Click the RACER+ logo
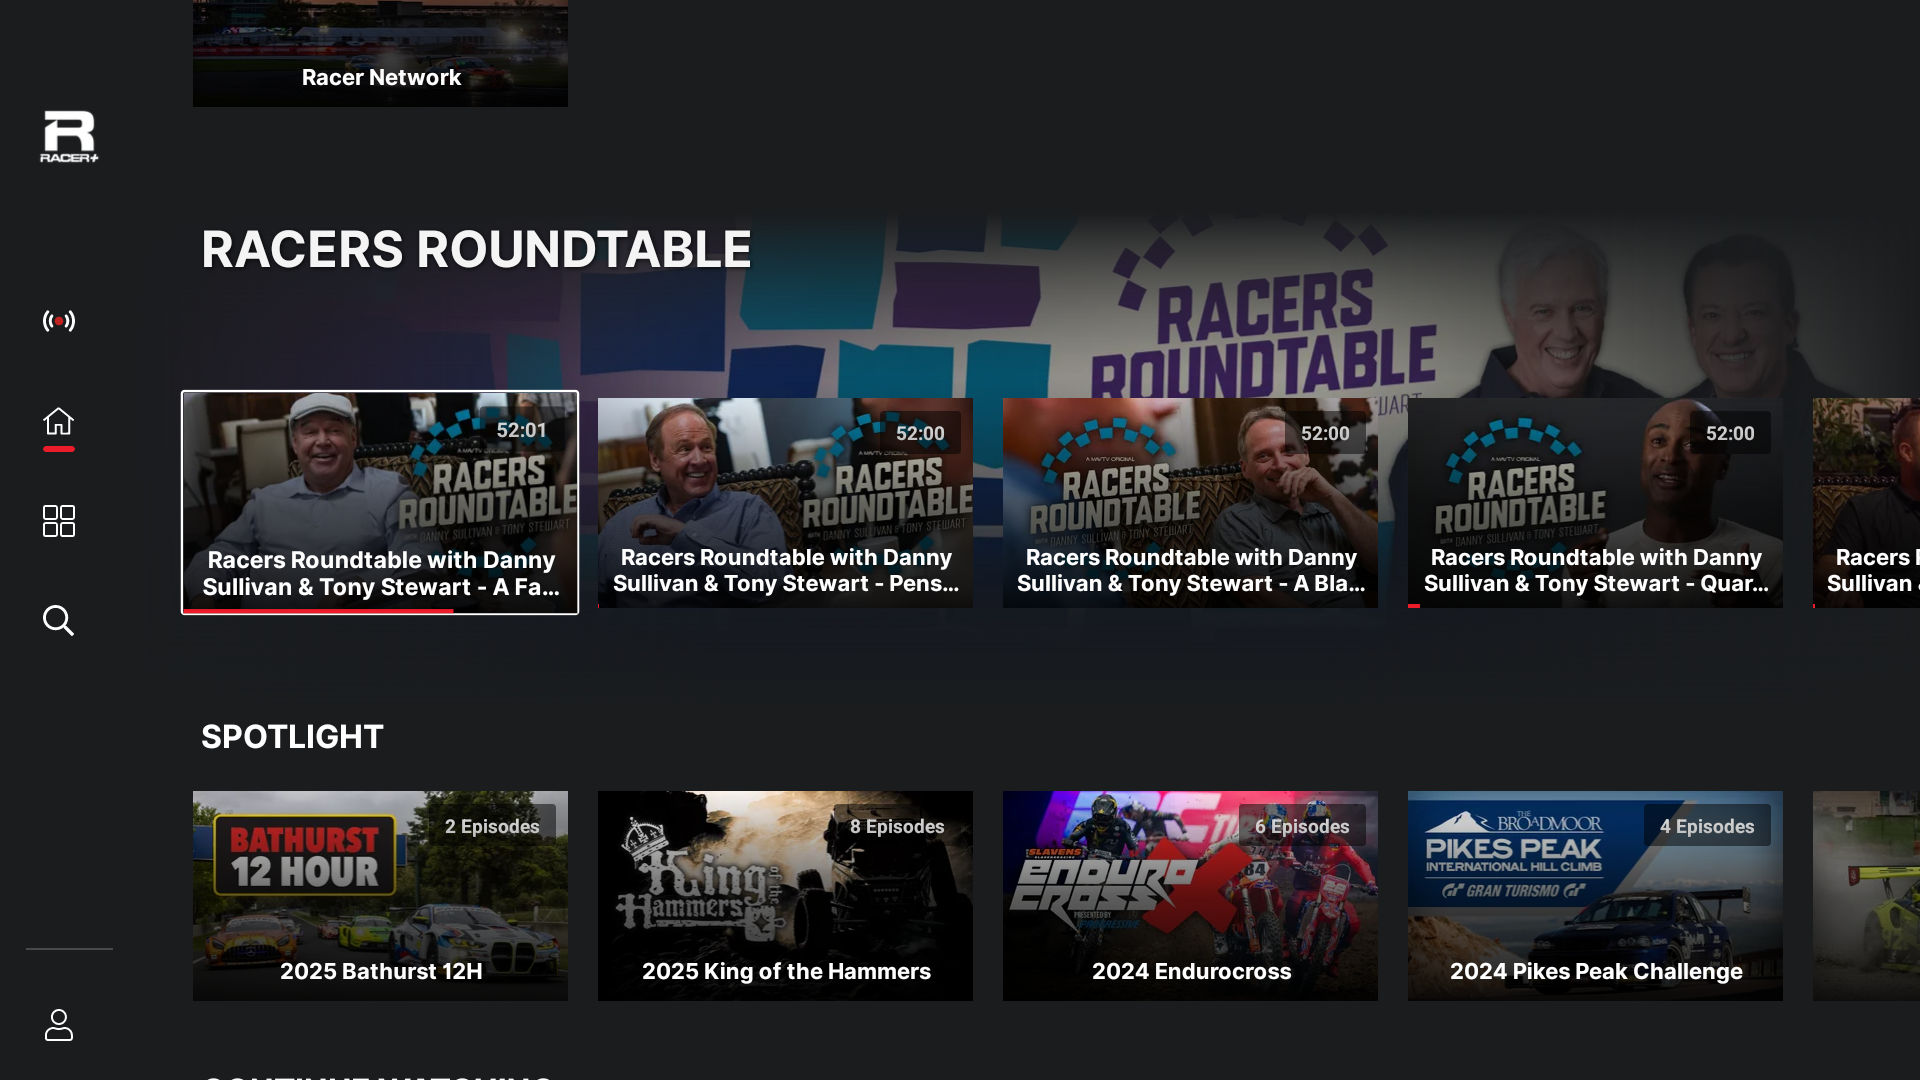Image resolution: width=1920 pixels, height=1080 pixels. (x=69, y=136)
